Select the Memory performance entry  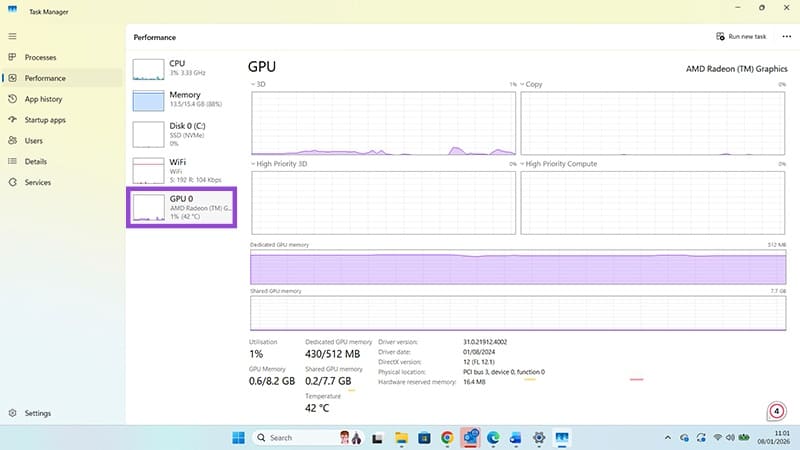point(181,100)
